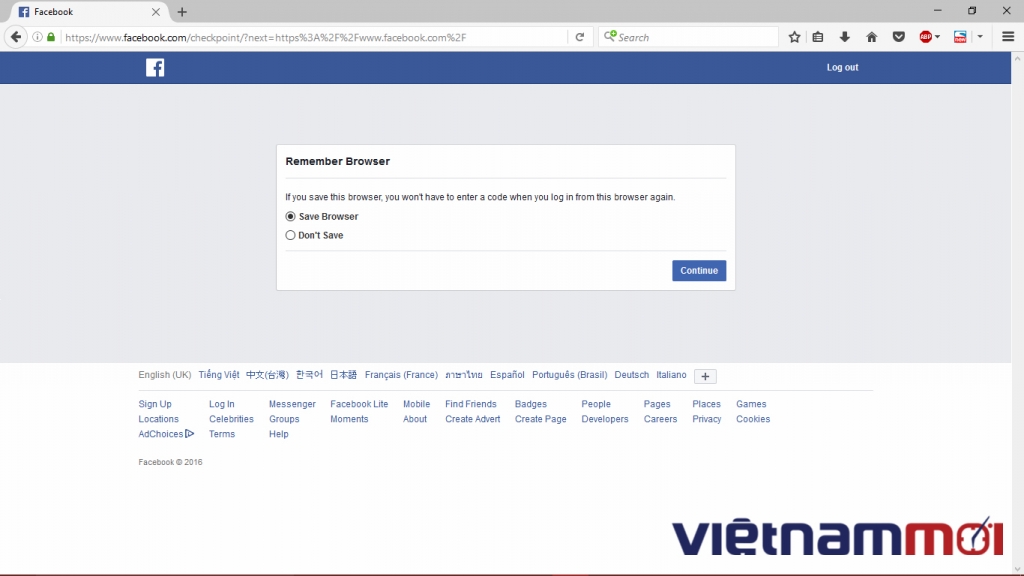
Task: Go back with the browser back arrow
Action: (x=16, y=37)
